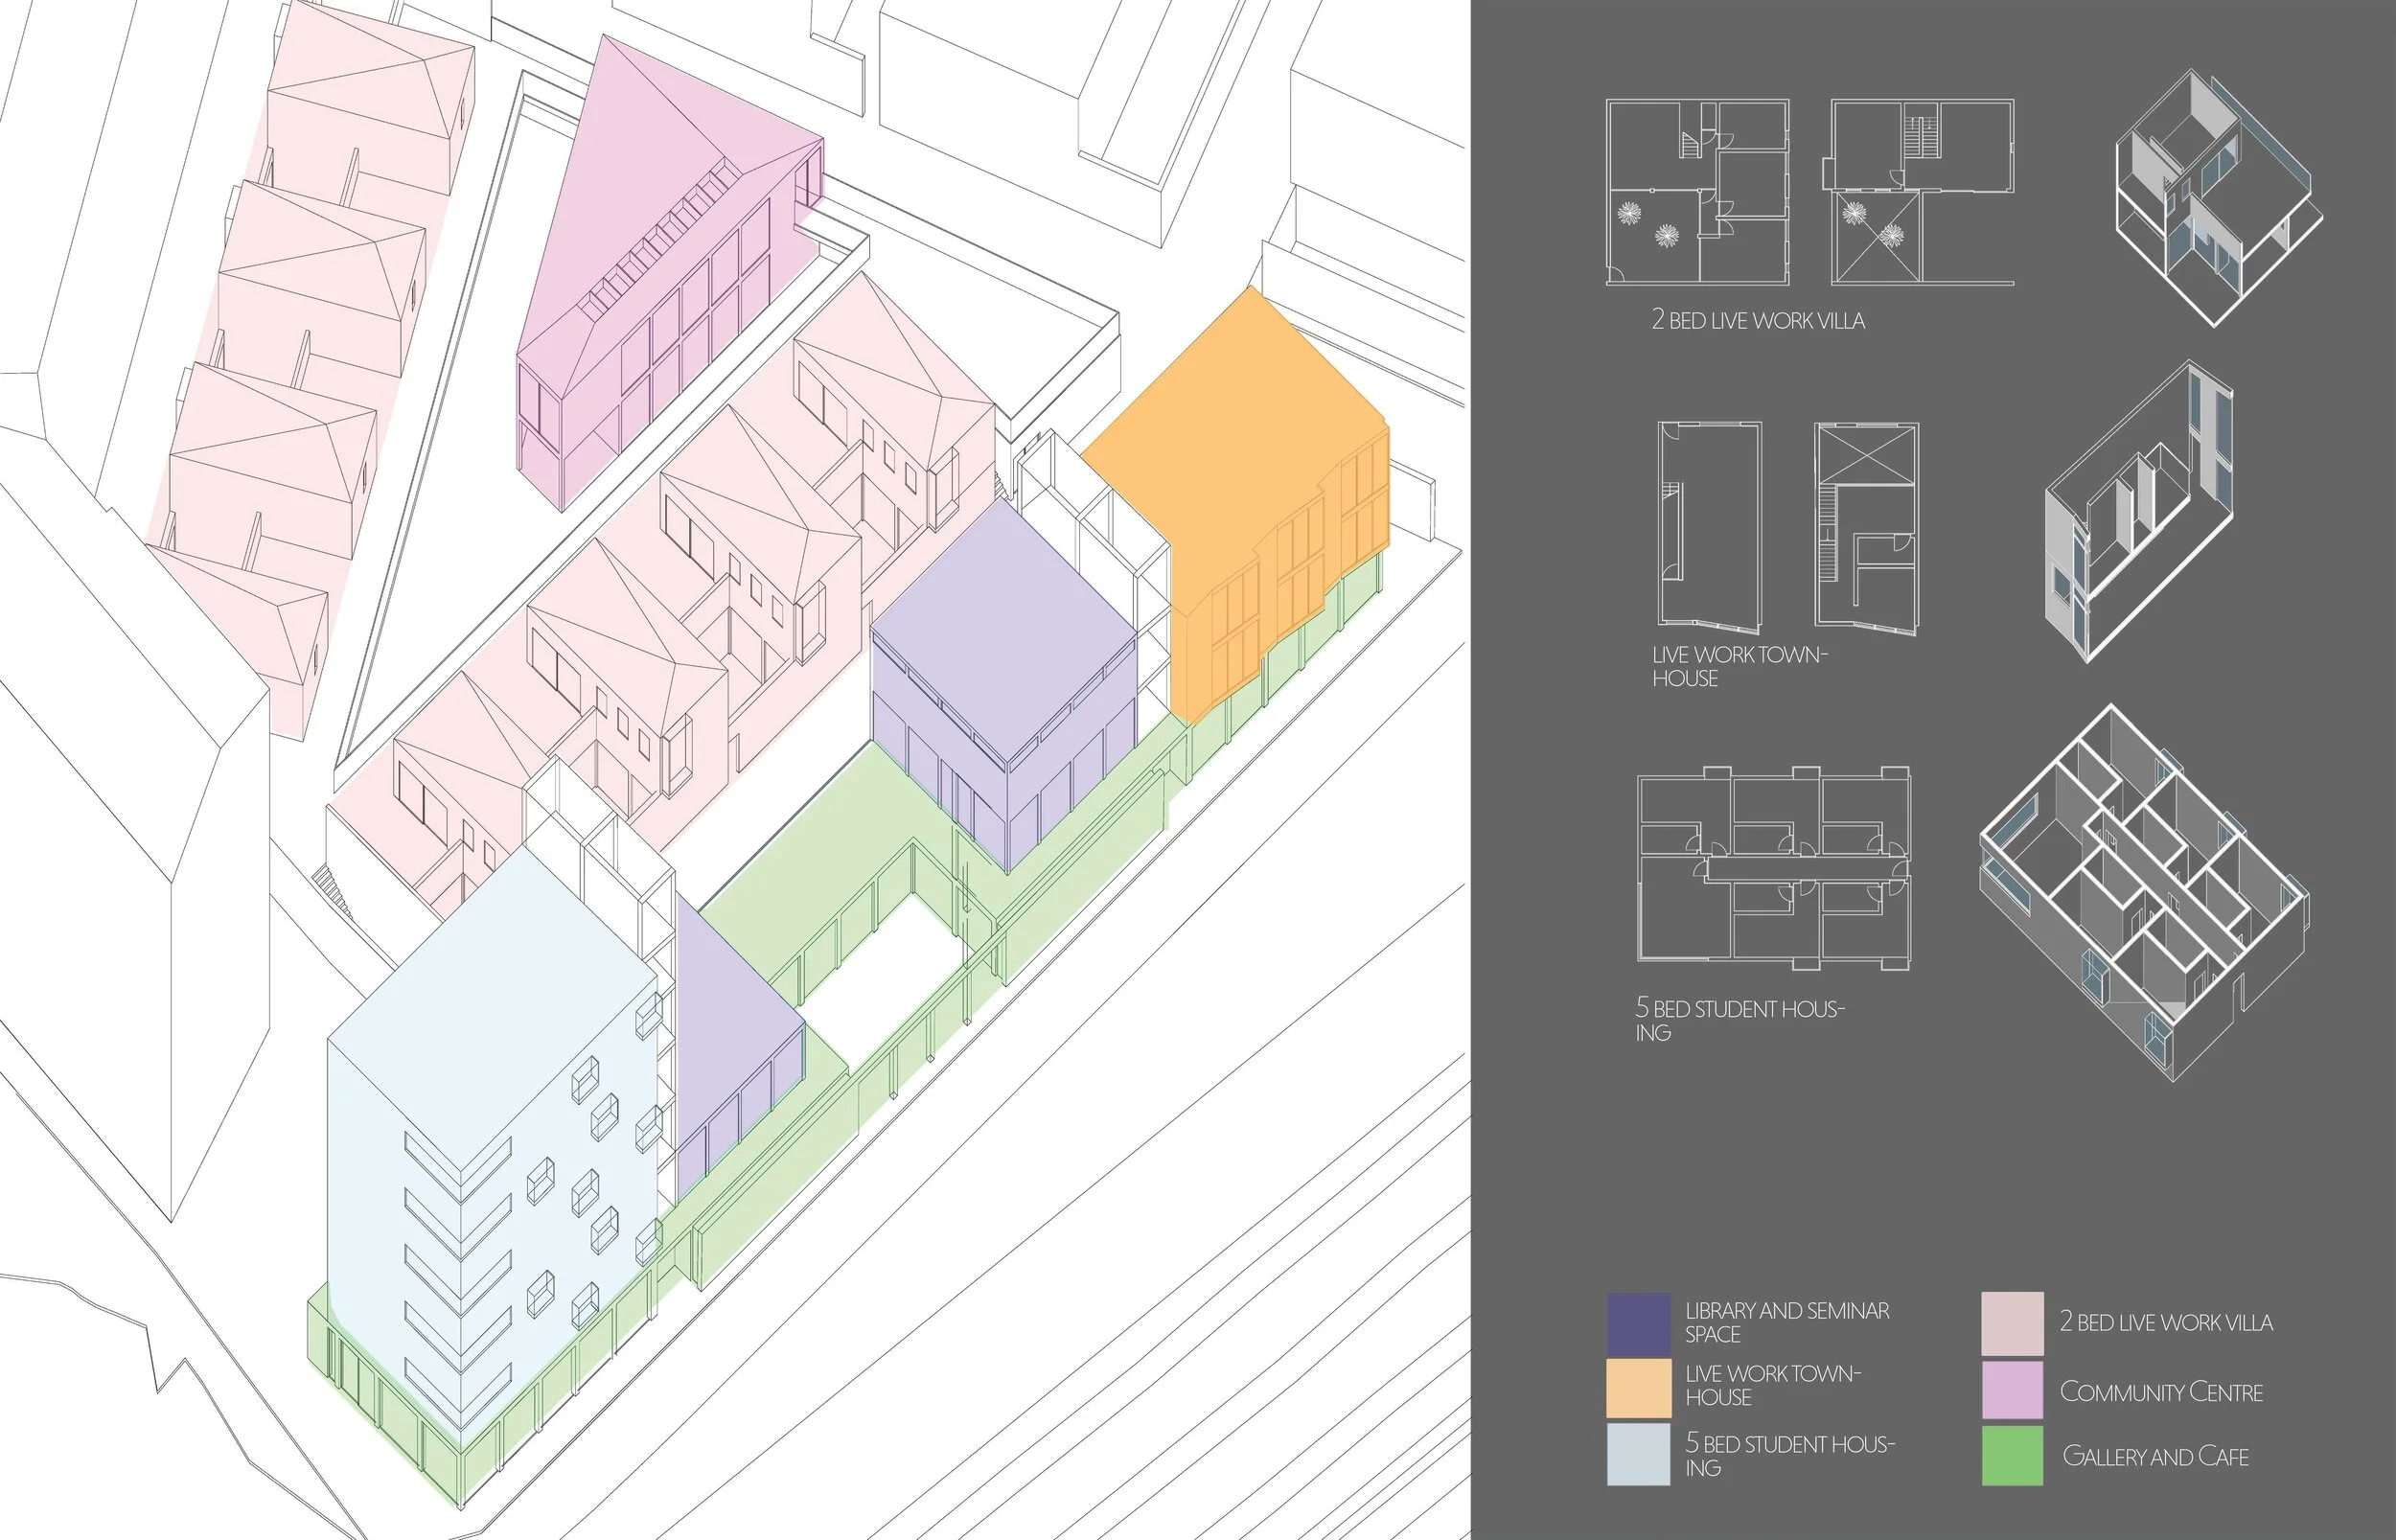Select the townhouse axonometric cutaway drawing
Viewport: 2396px width, 1540px height.
(2140, 511)
